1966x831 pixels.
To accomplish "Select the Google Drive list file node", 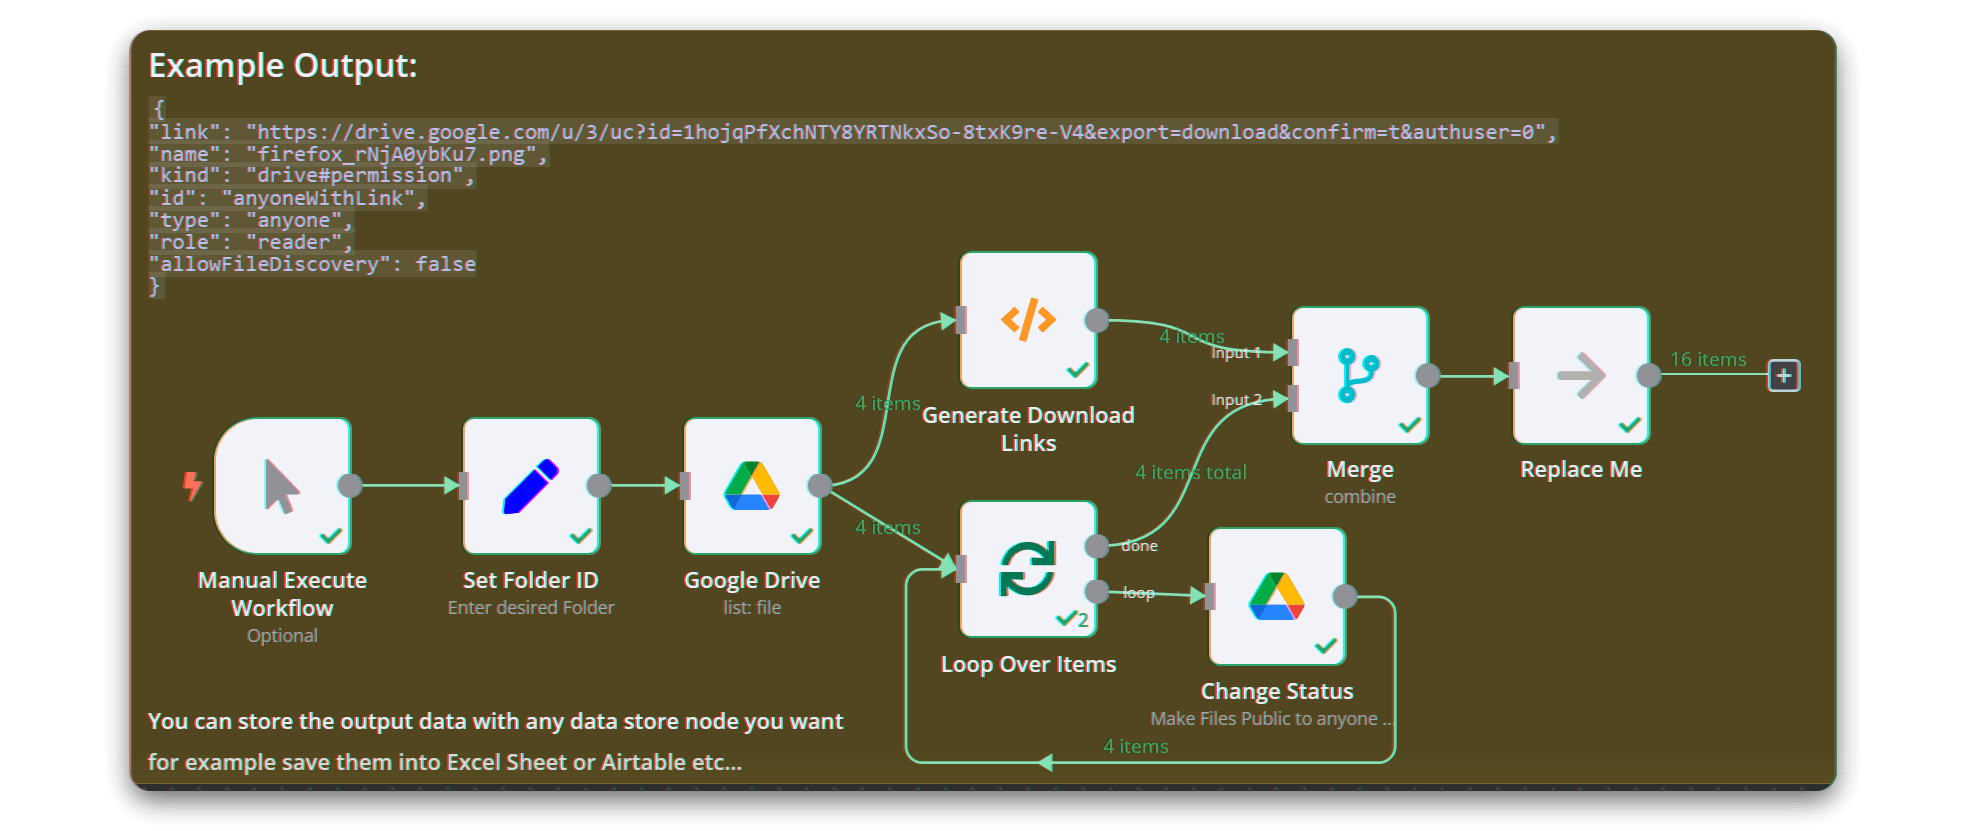I will pyautogui.click(x=752, y=486).
